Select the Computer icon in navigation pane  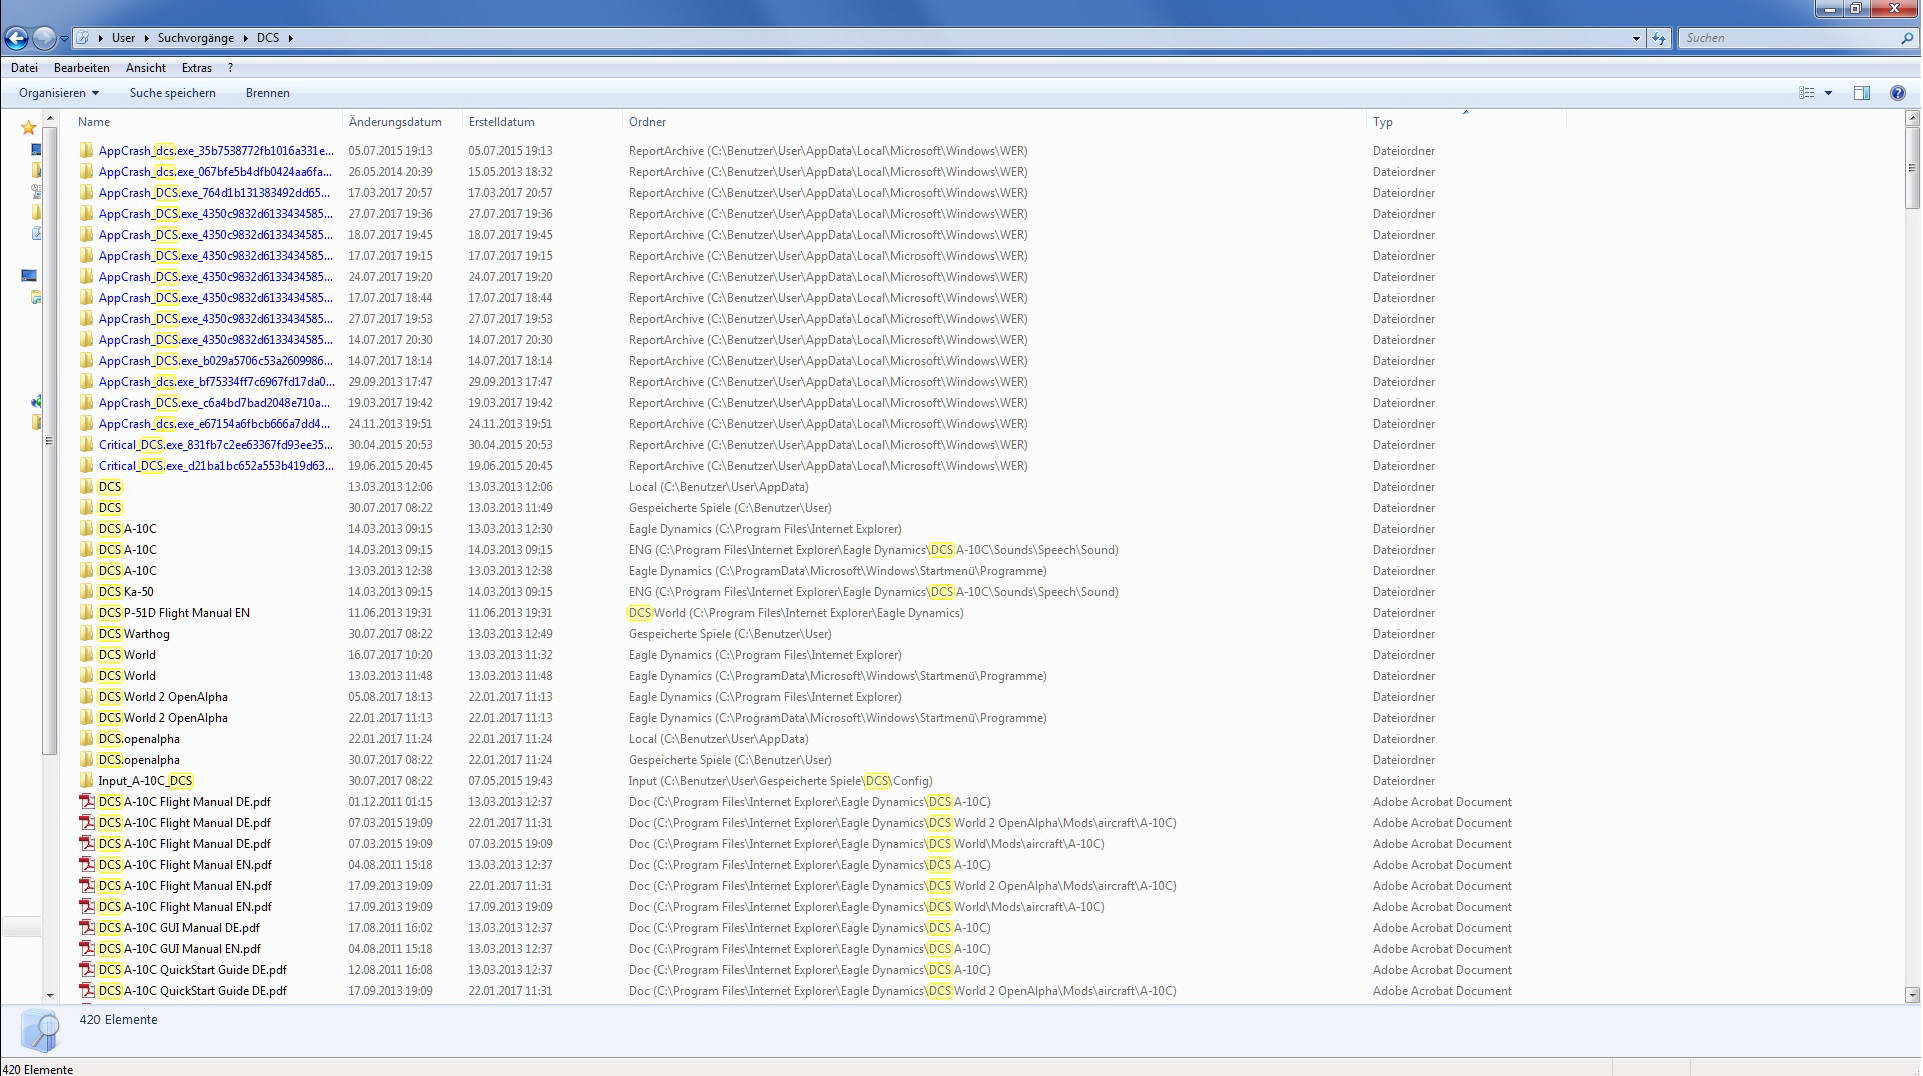[x=29, y=276]
